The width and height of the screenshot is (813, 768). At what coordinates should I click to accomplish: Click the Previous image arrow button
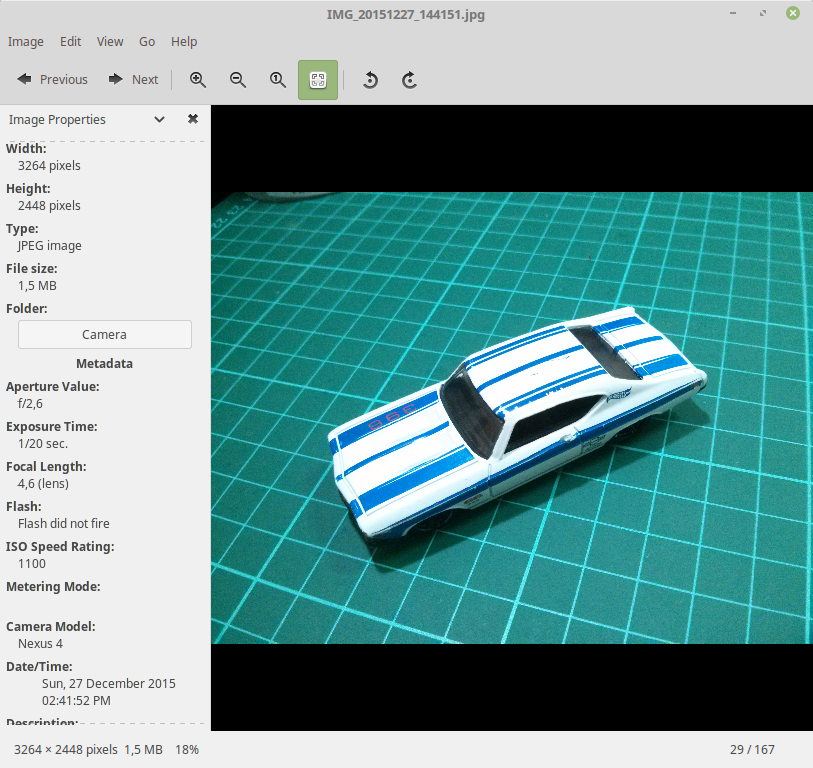click(x=52, y=80)
